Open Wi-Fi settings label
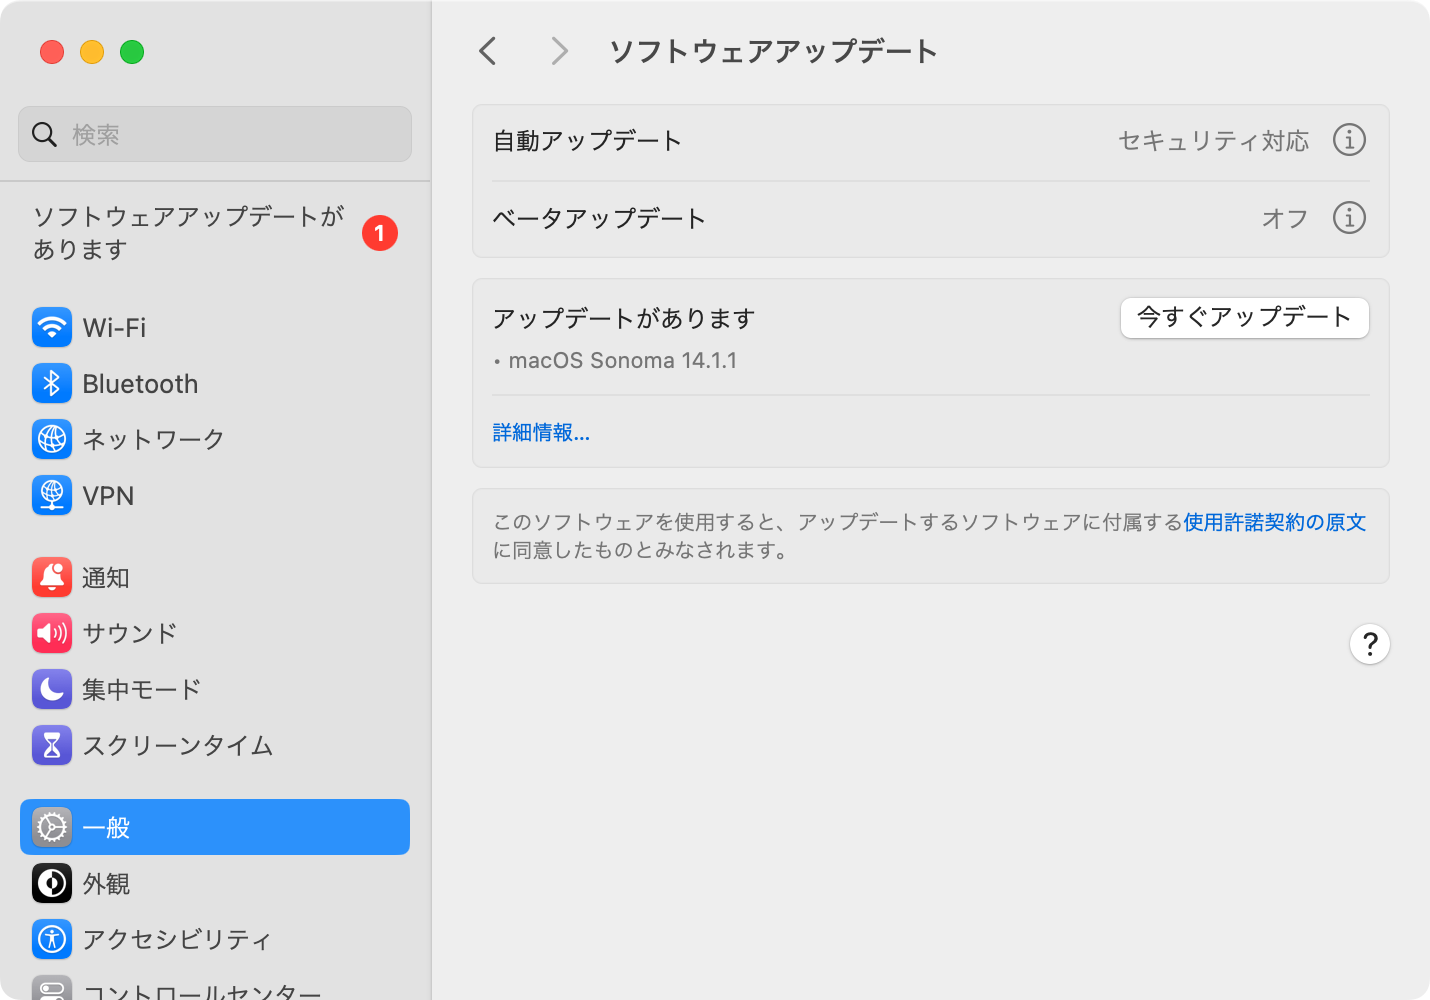 click(114, 328)
